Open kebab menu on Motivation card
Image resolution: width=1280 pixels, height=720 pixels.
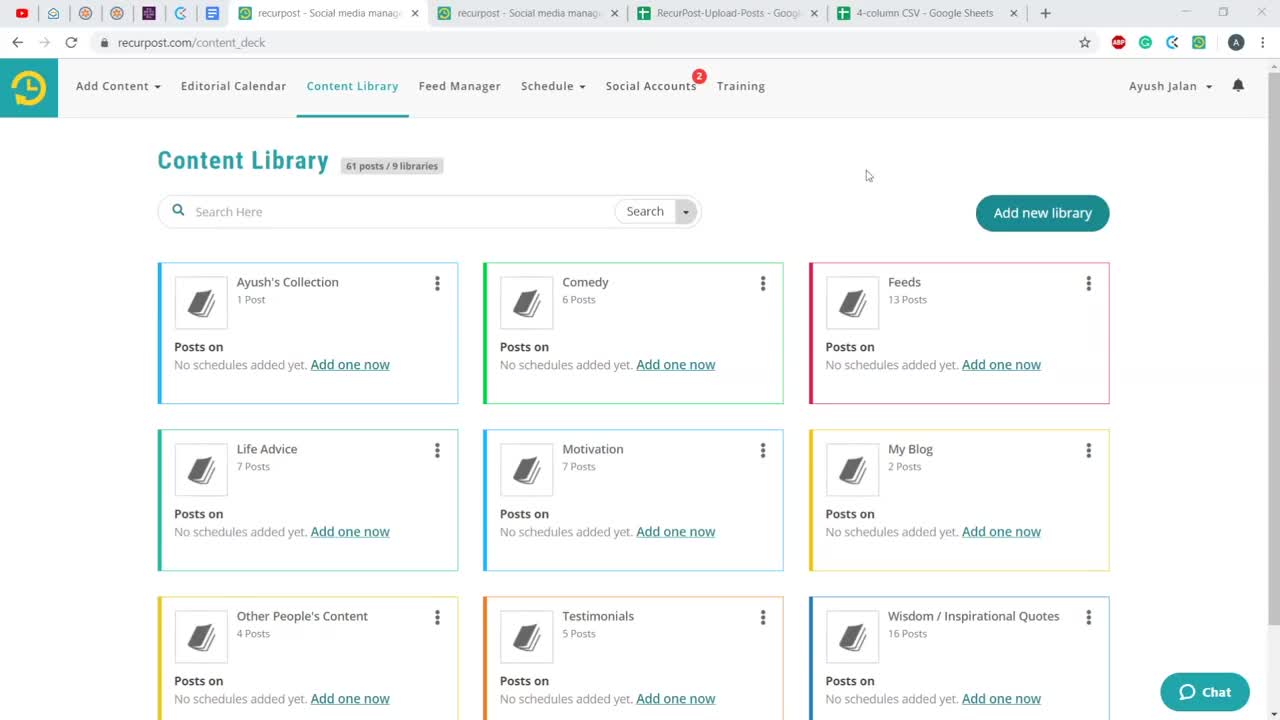tap(763, 451)
